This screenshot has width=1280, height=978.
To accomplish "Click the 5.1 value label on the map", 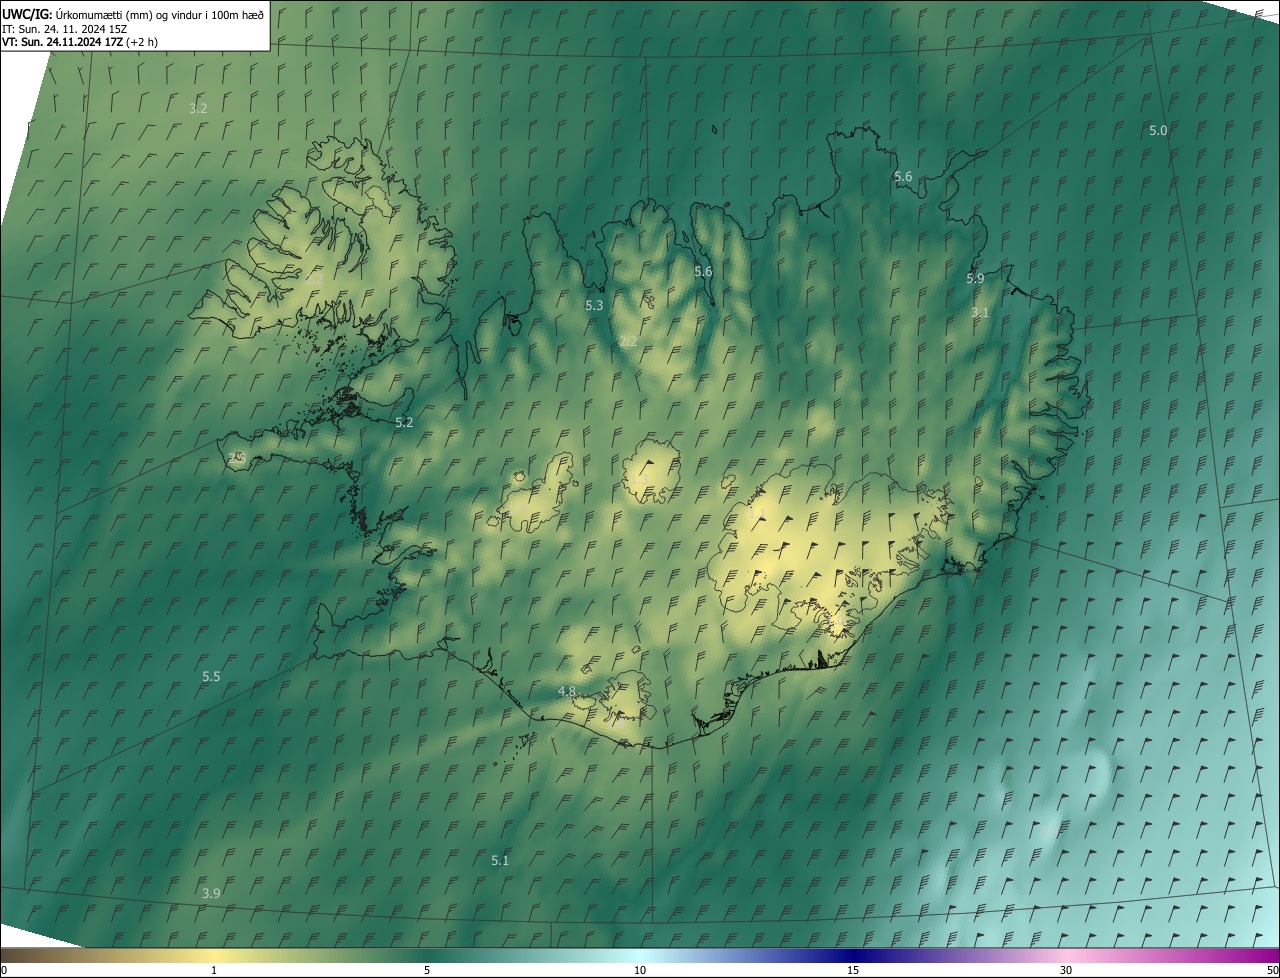I will point(500,861).
